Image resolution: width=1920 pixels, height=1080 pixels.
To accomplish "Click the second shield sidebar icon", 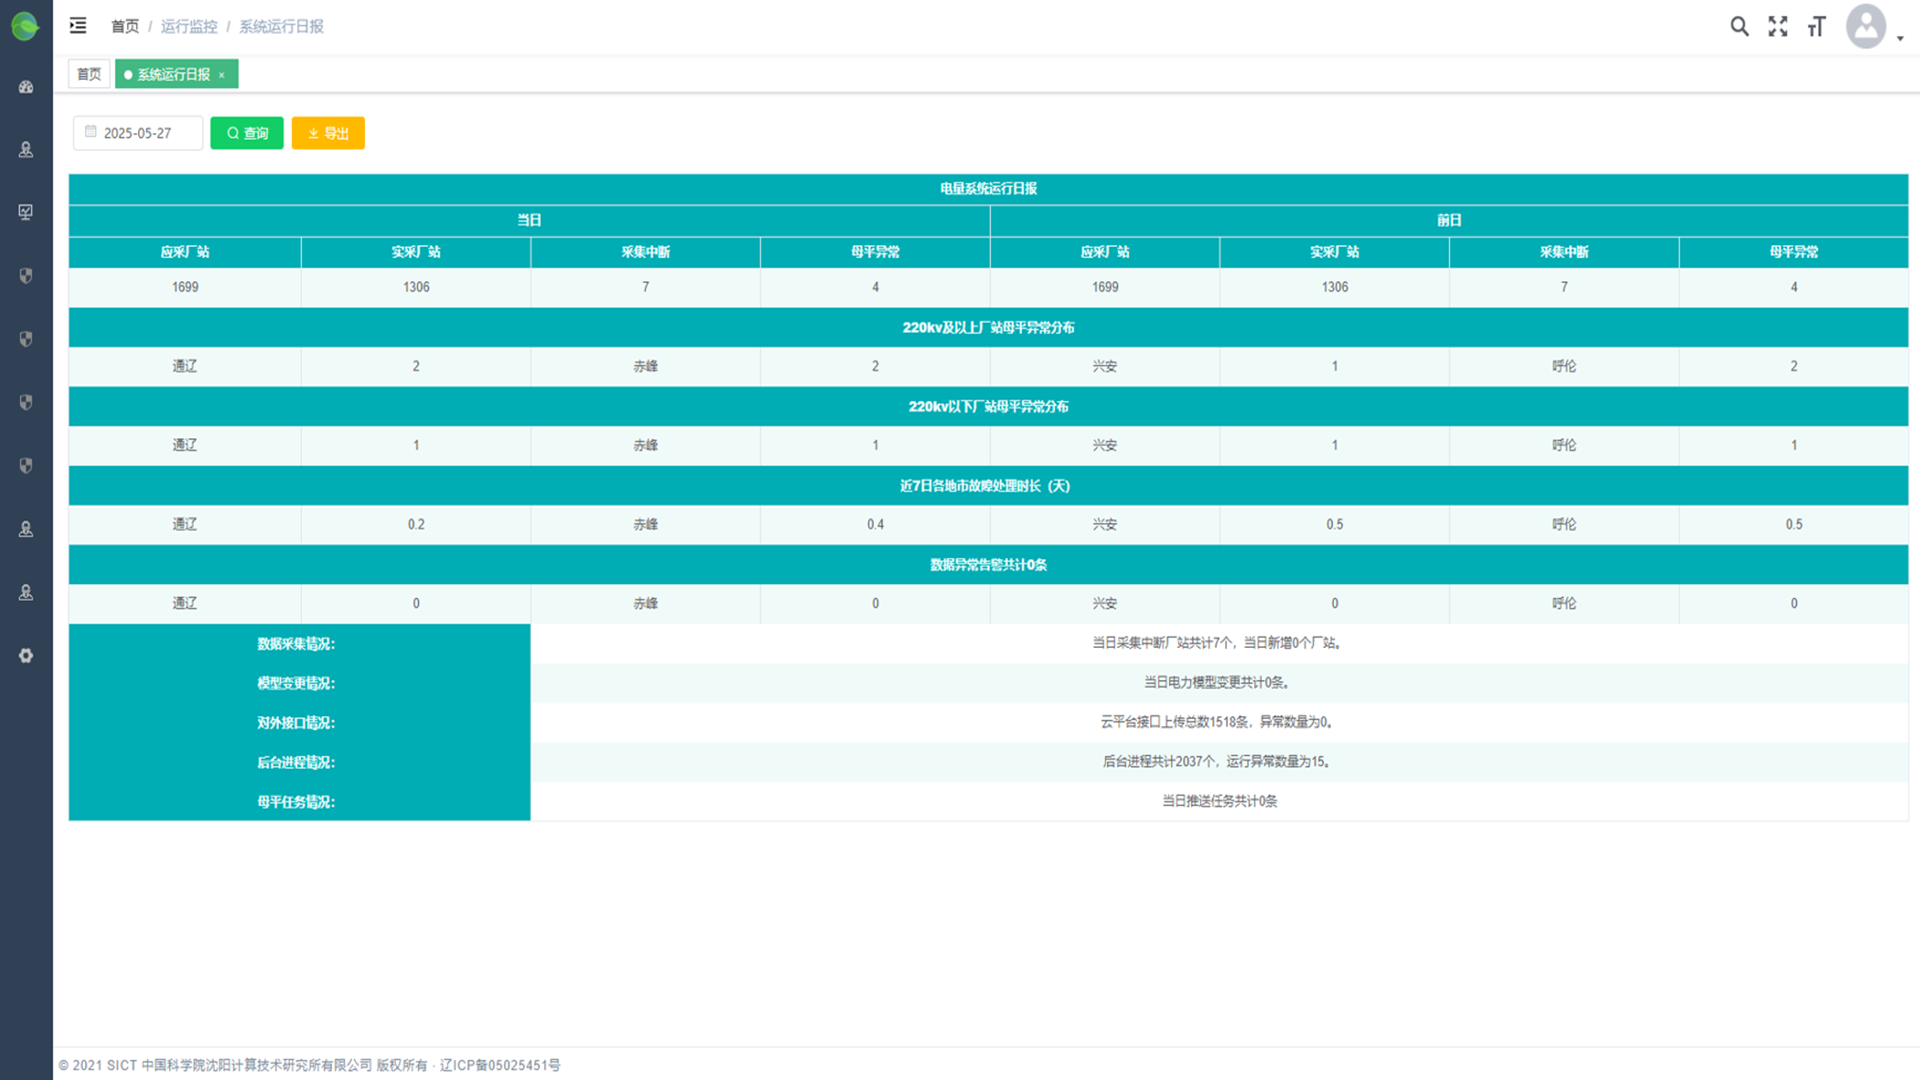I will [x=26, y=339].
